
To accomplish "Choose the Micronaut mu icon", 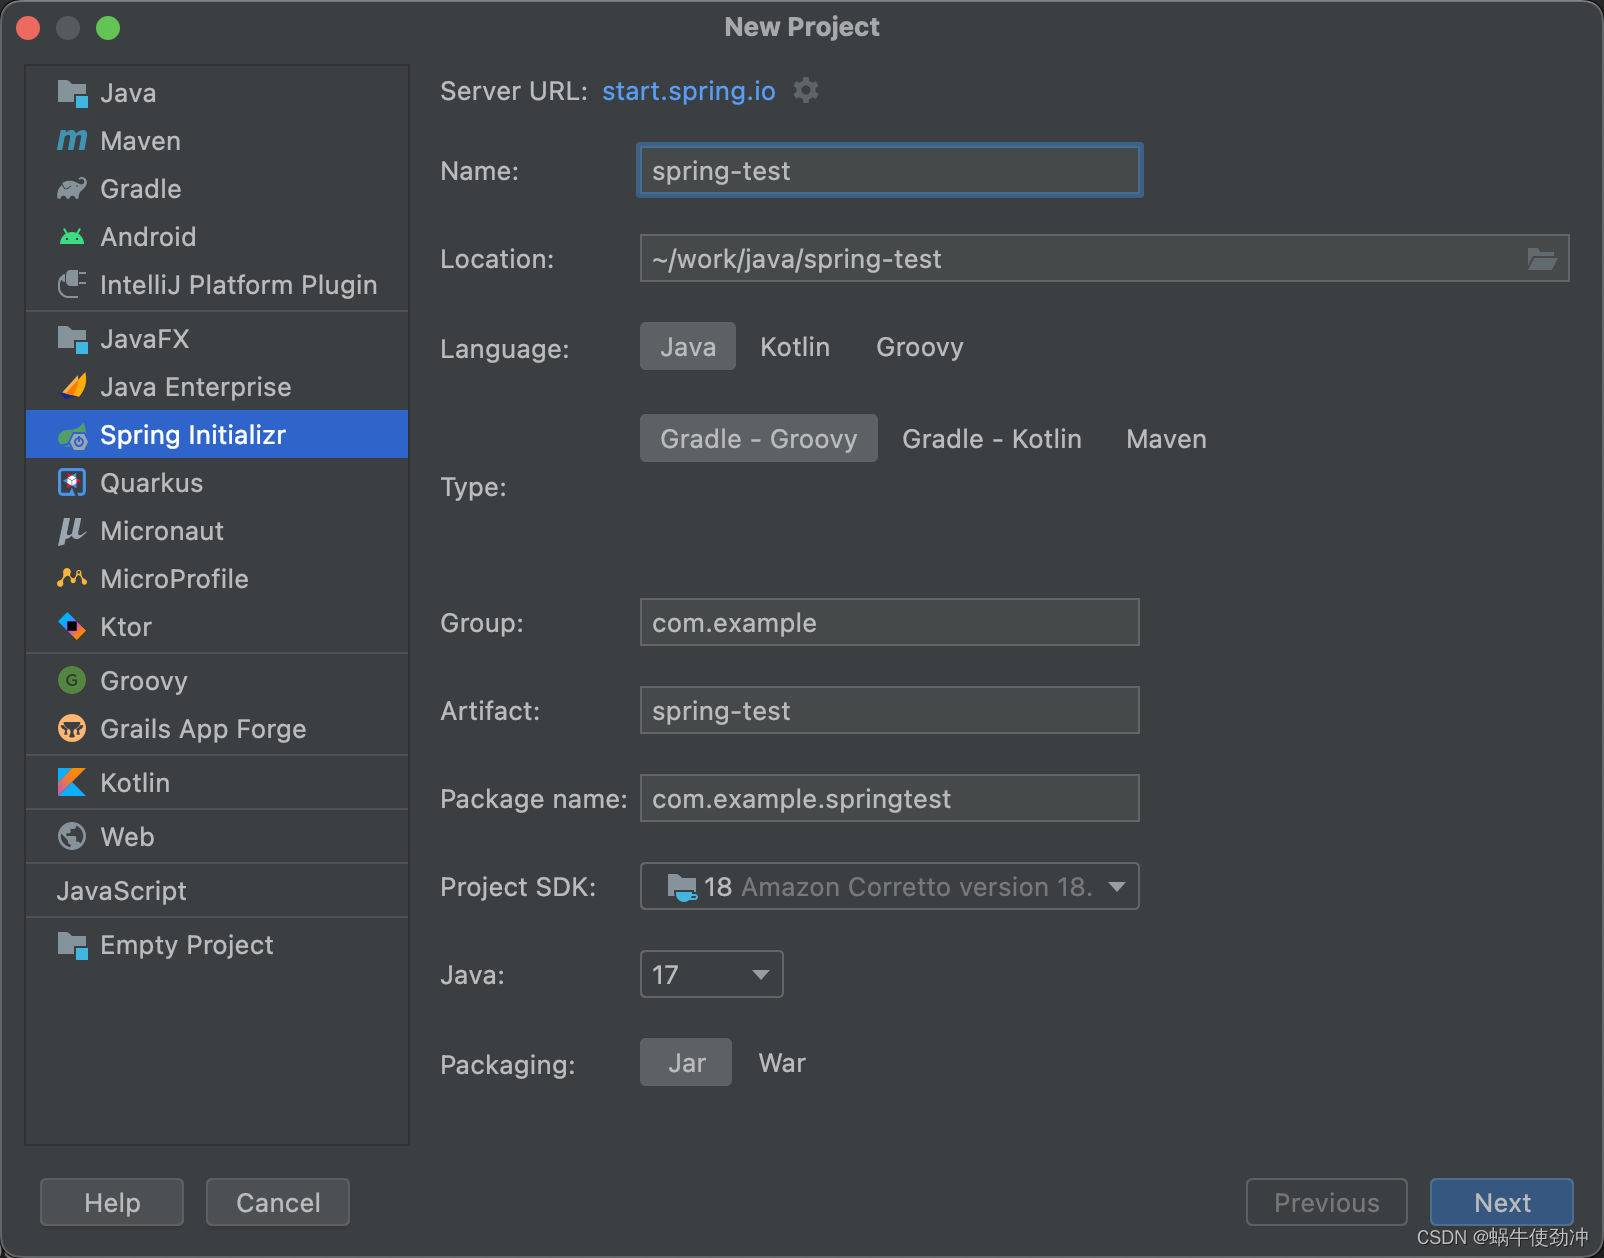I will (72, 531).
